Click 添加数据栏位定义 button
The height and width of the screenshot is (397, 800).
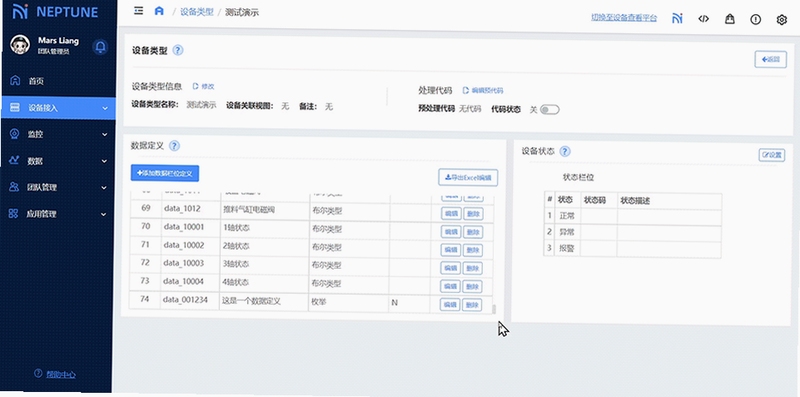click(x=165, y=173)
